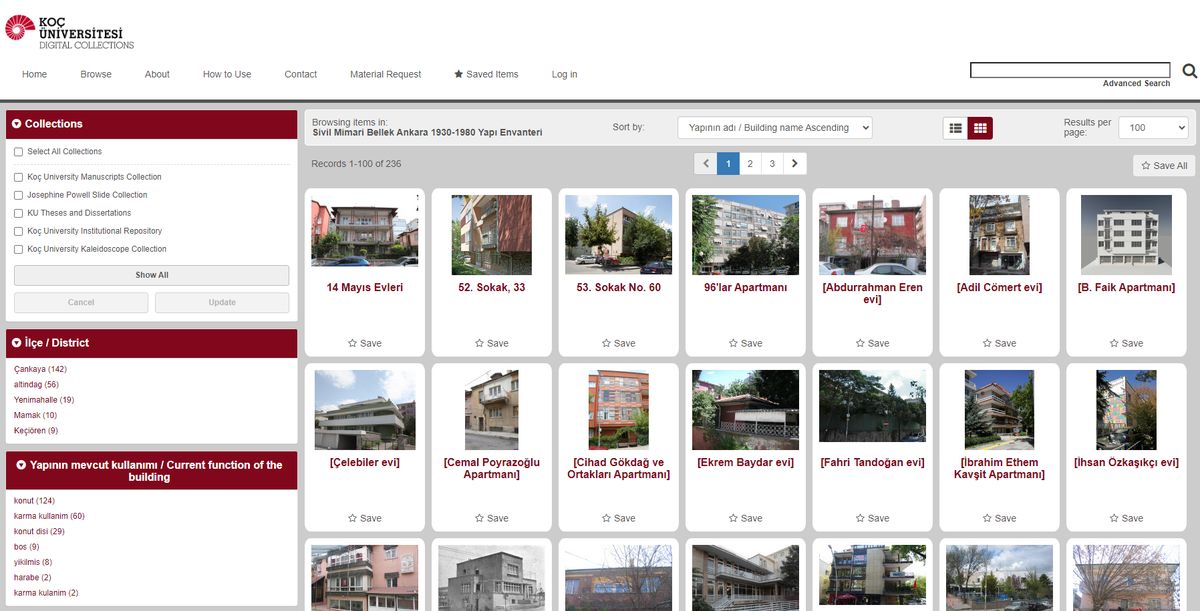Screen dimensions: 1200x611
Task: Open the Sort by dropdown
Action: tap(774, 128)
